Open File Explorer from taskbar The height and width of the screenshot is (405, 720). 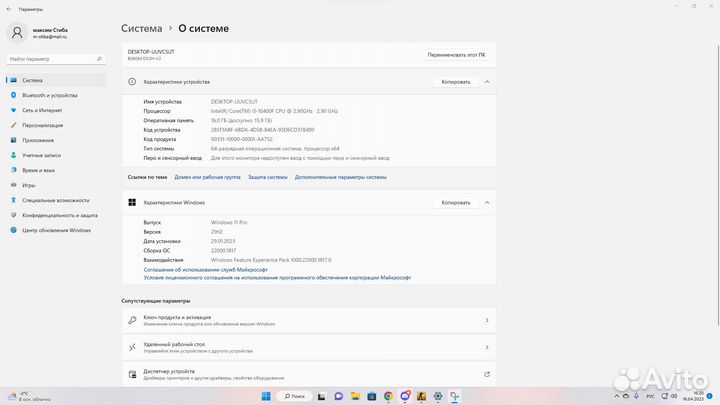(355, 396)
